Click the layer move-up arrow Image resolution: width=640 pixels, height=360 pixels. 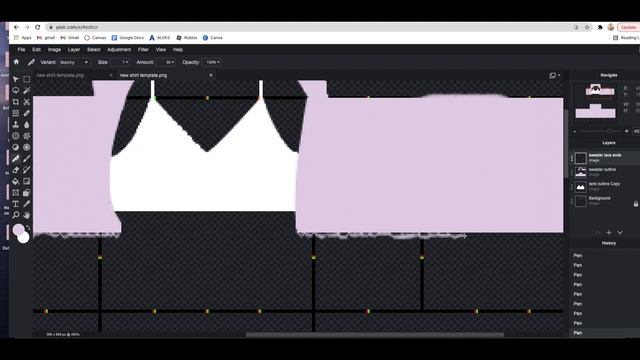click(x=598, y=232)
